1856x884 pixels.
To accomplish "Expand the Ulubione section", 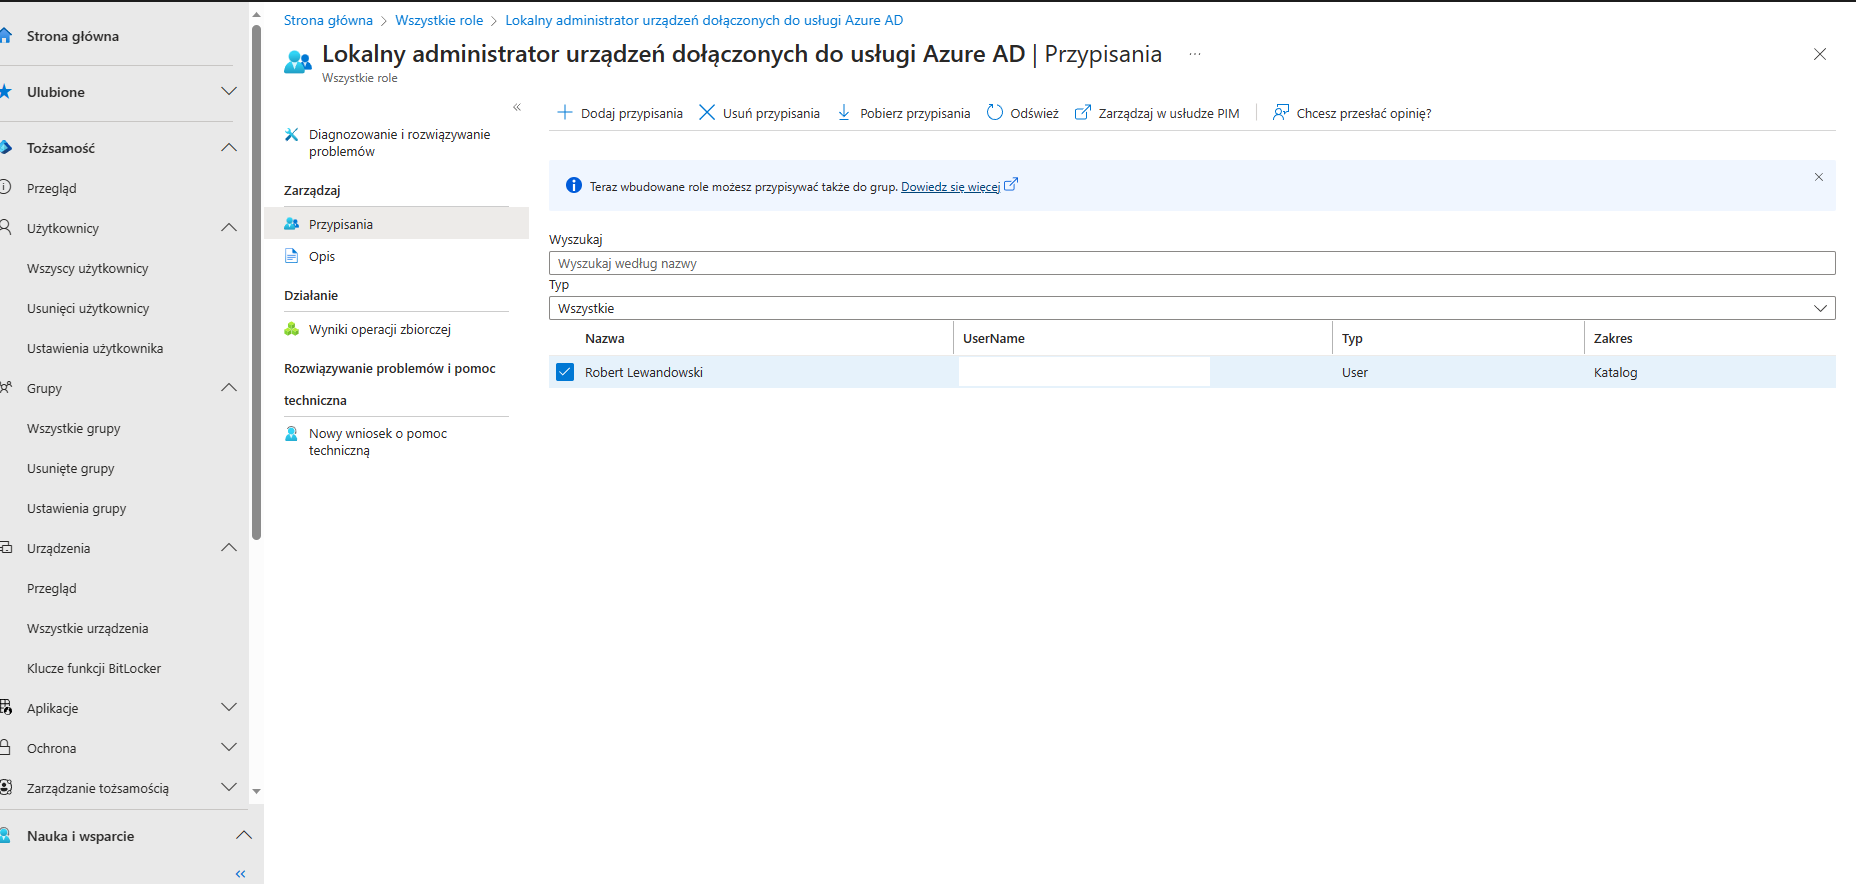I will click(229, 92).
